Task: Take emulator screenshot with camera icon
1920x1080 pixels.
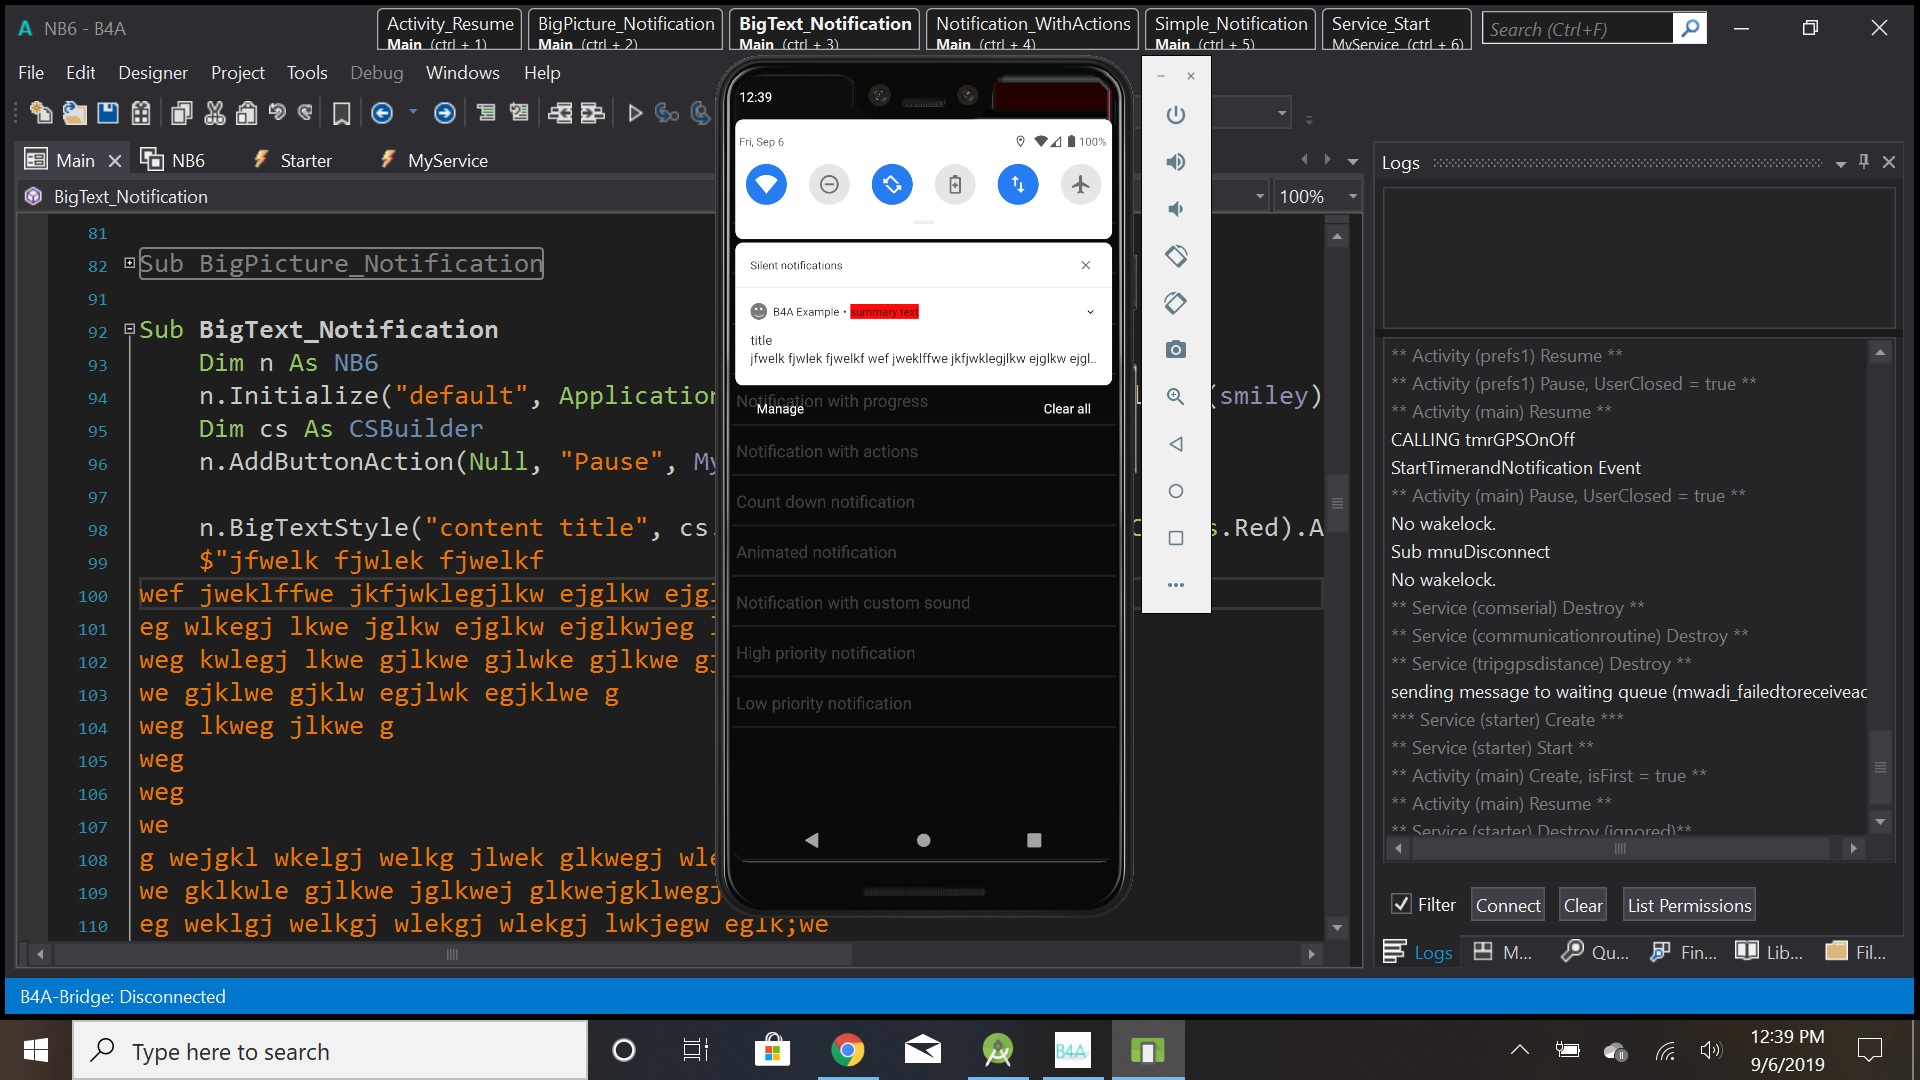Action: [1176, 350]
